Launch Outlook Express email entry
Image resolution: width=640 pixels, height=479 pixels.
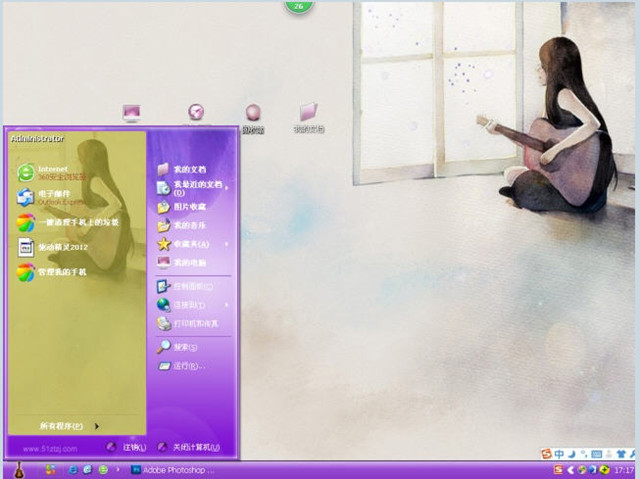coord(51,197)
